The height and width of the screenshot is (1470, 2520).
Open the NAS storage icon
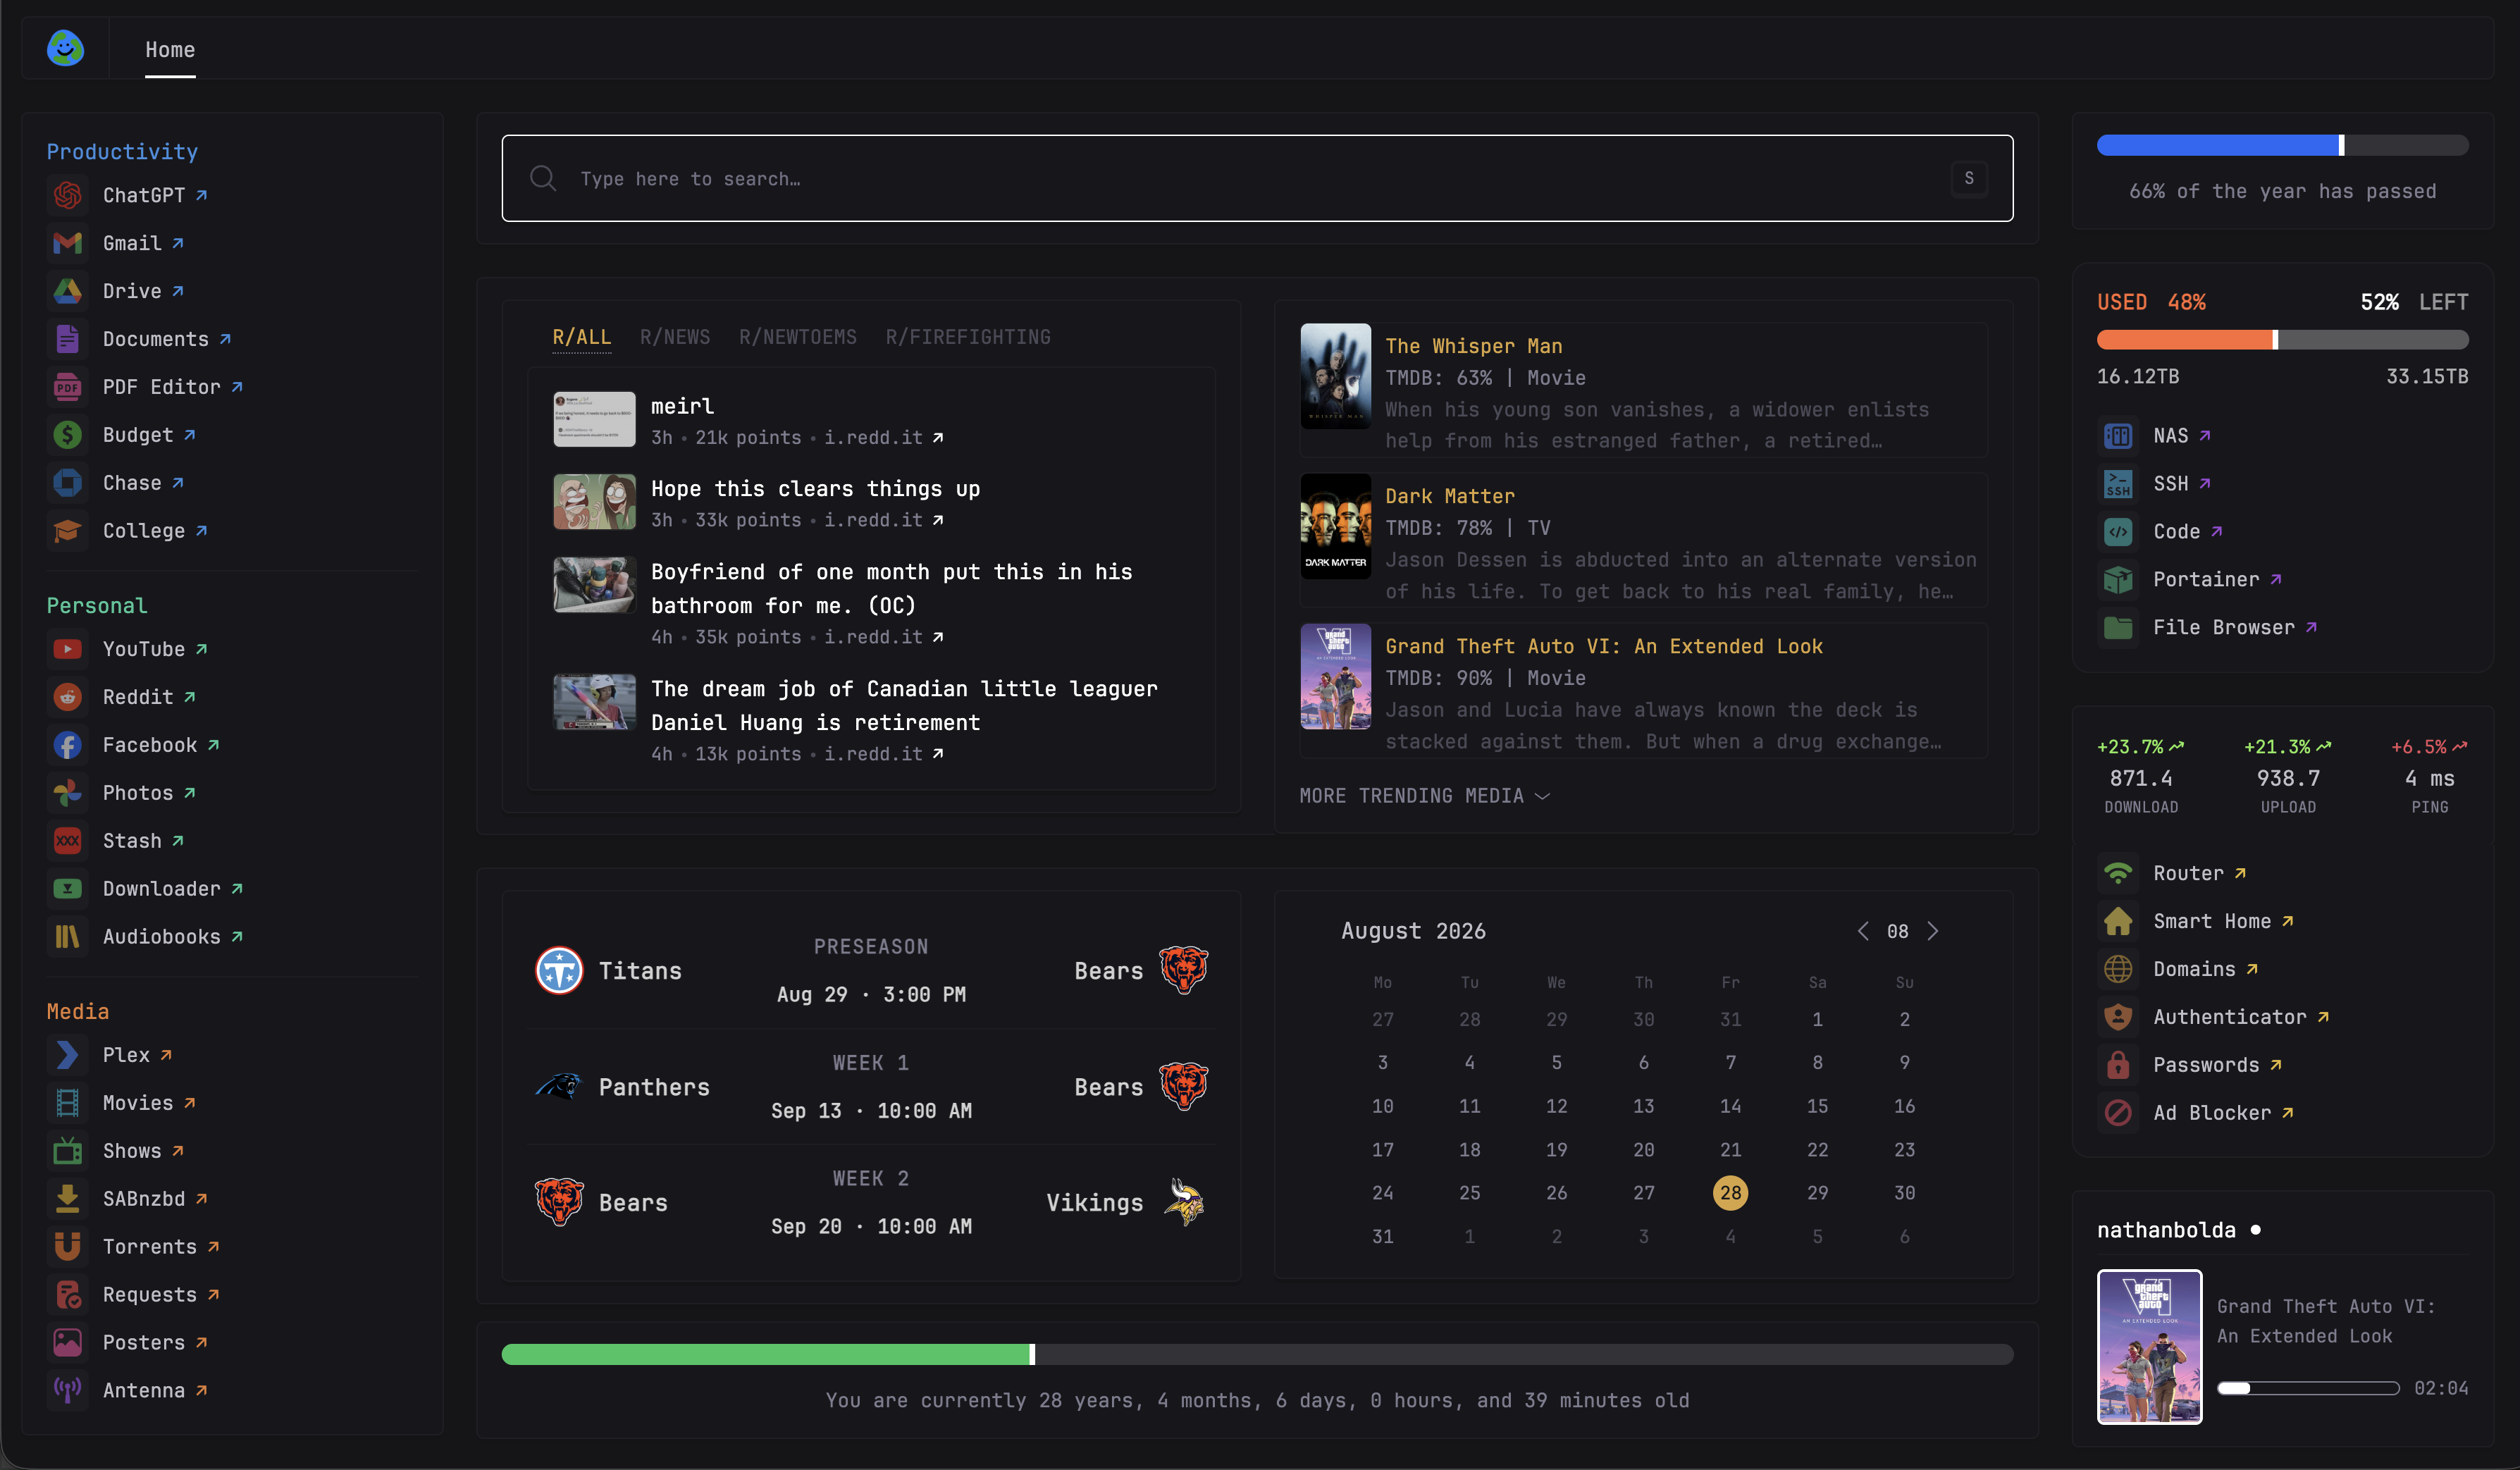(x=2118, y=436)
